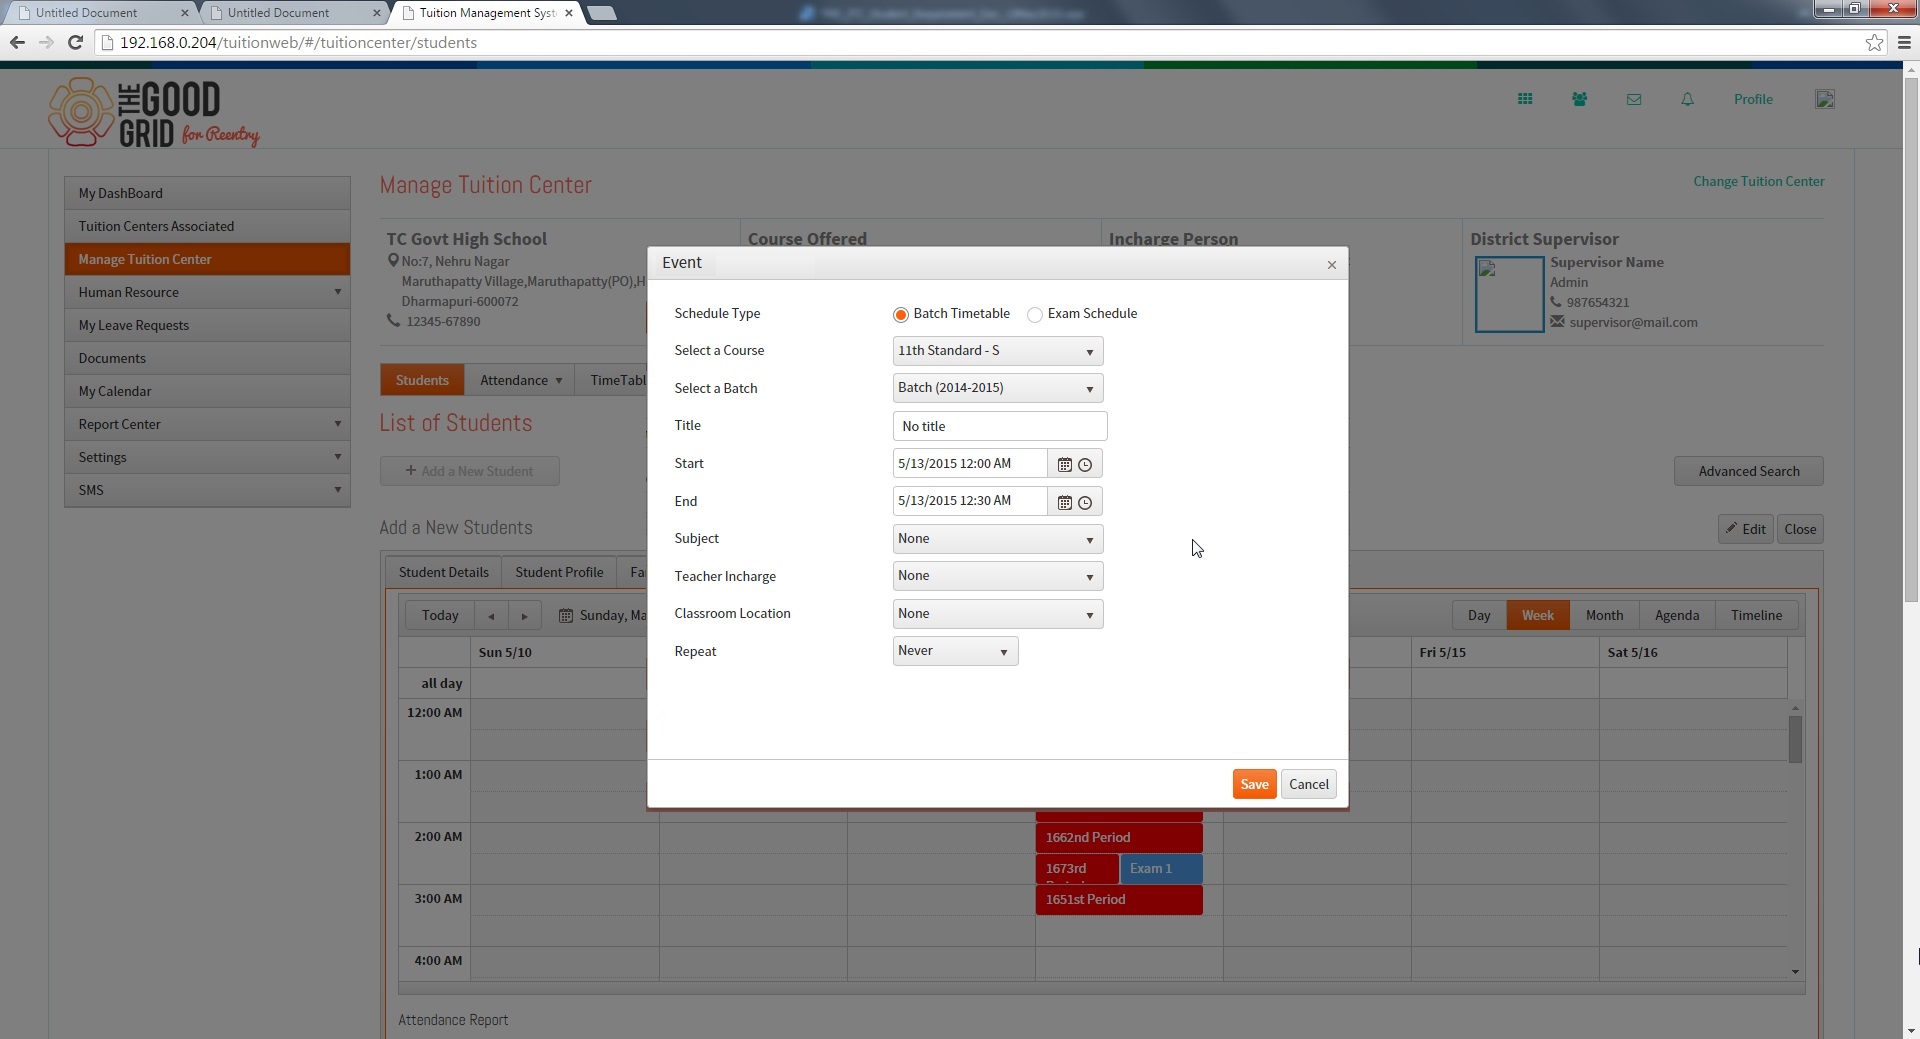Screen dimensions: 1920x1039
Task: Open the notifications bell icon
Action: pos(1687,99)
